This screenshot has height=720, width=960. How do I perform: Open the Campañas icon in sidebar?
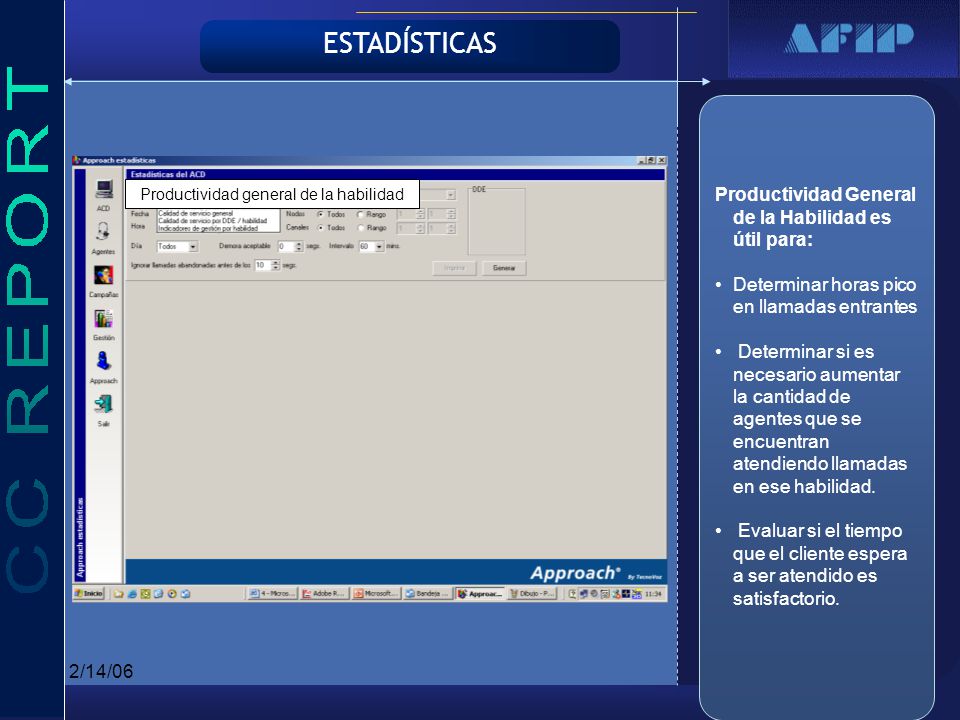103,275
